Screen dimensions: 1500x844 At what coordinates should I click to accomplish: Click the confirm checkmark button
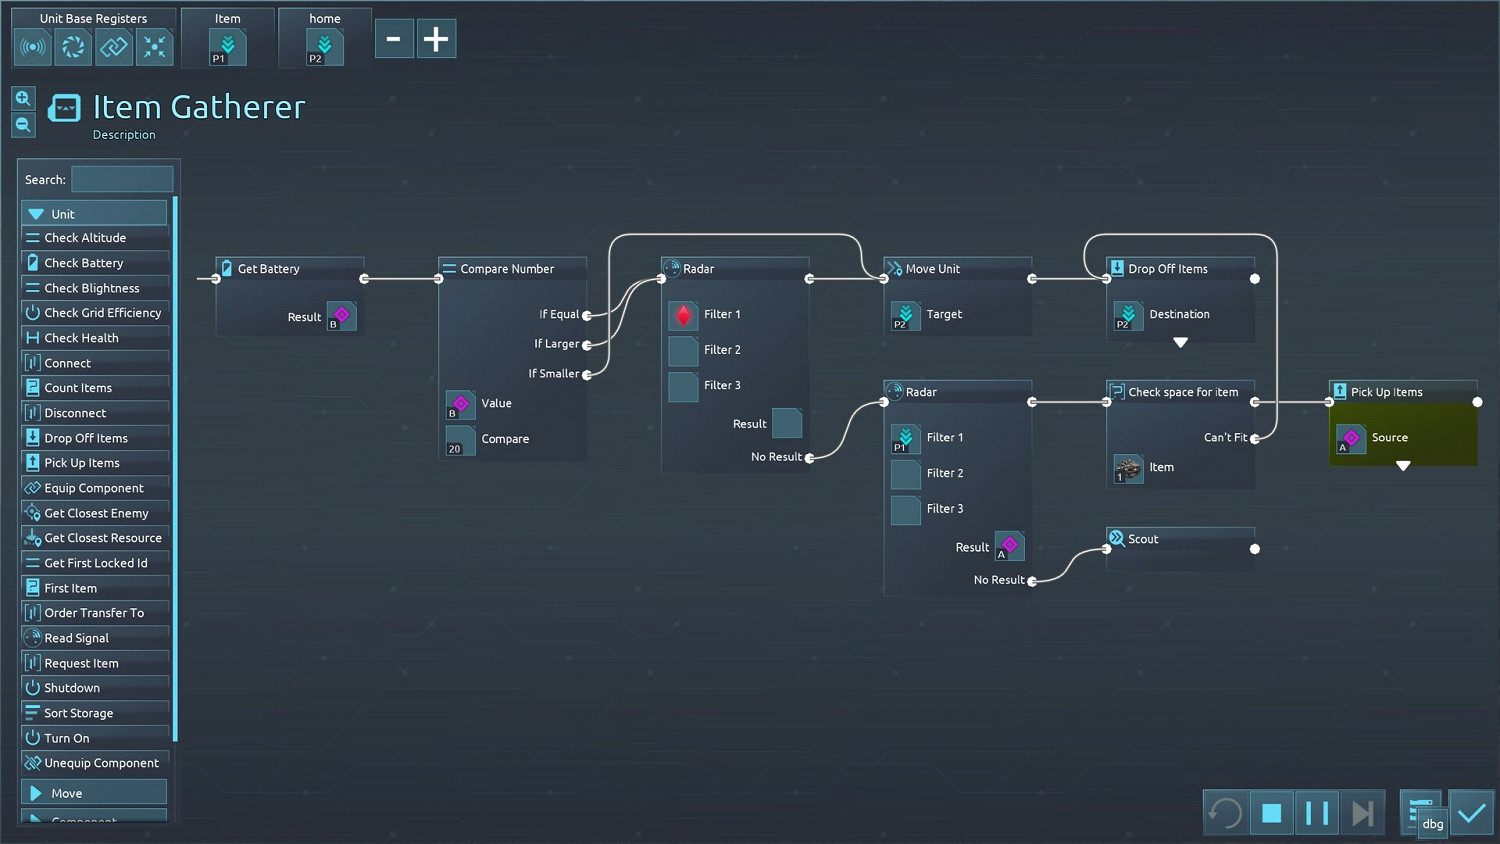pos(1471,813)
